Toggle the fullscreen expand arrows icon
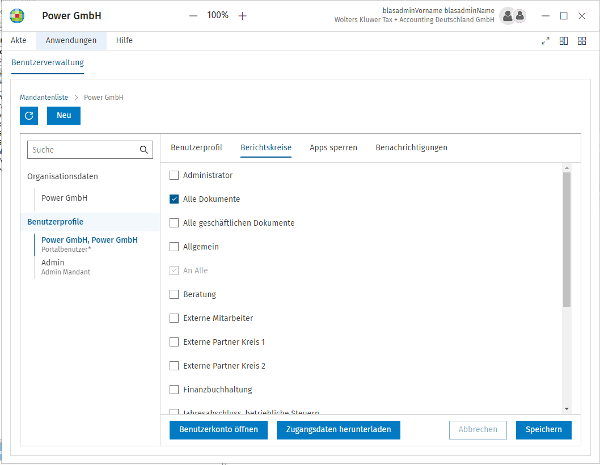Viewport: 600px width, 465px height. (545, 41)
